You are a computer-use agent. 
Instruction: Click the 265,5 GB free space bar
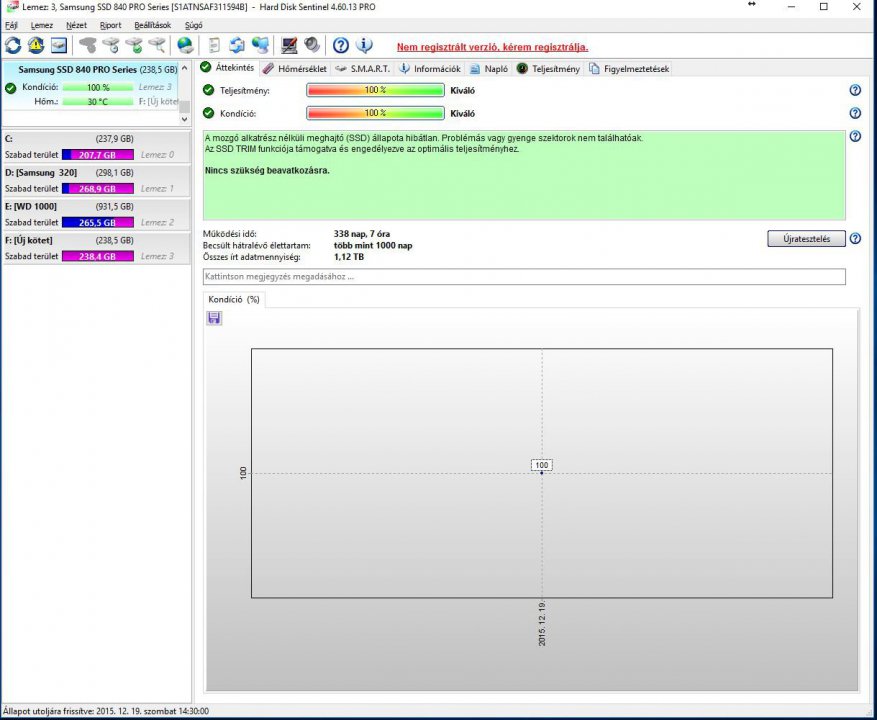[98, 222]
